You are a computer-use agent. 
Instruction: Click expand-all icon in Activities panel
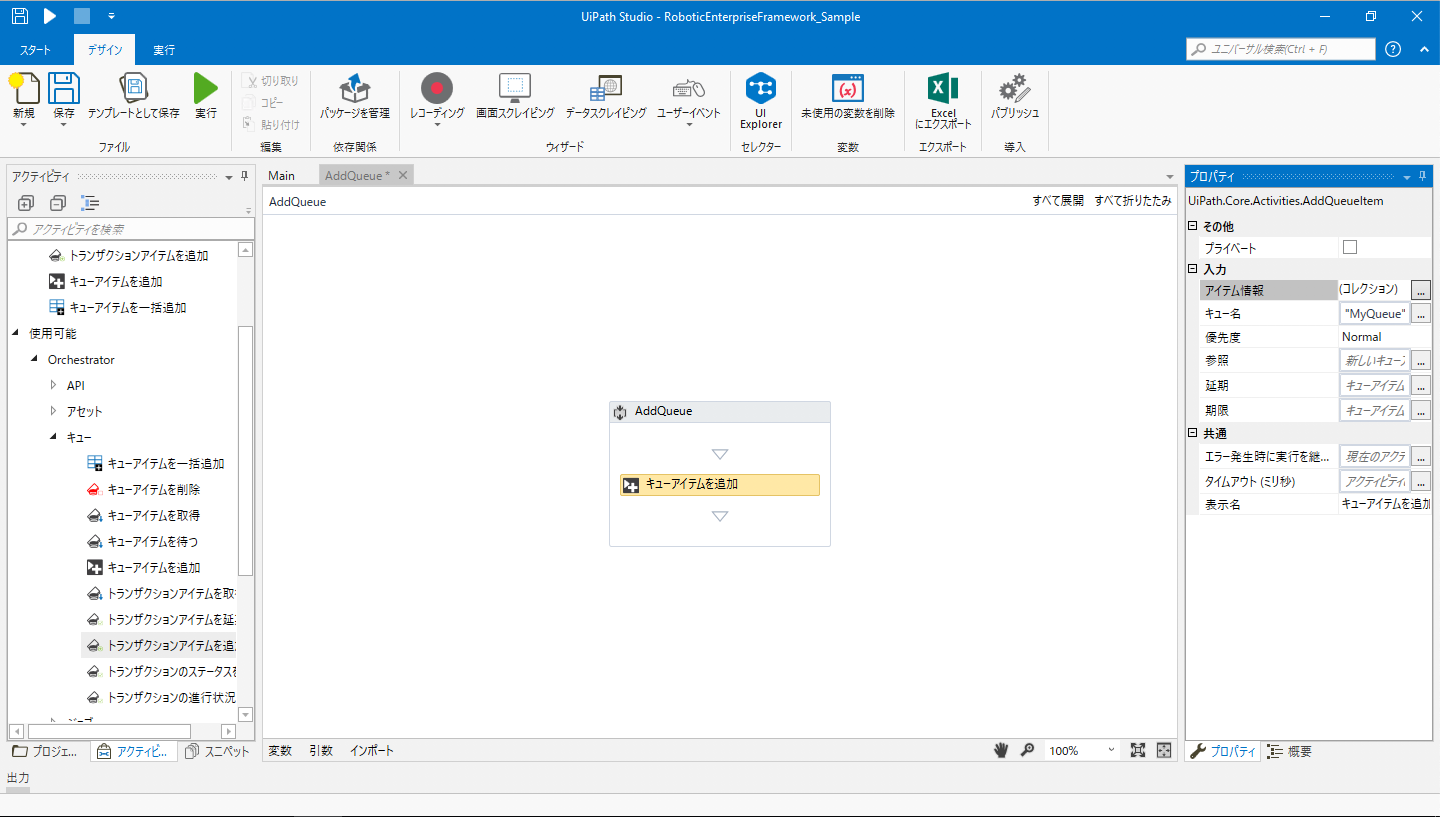26,203
